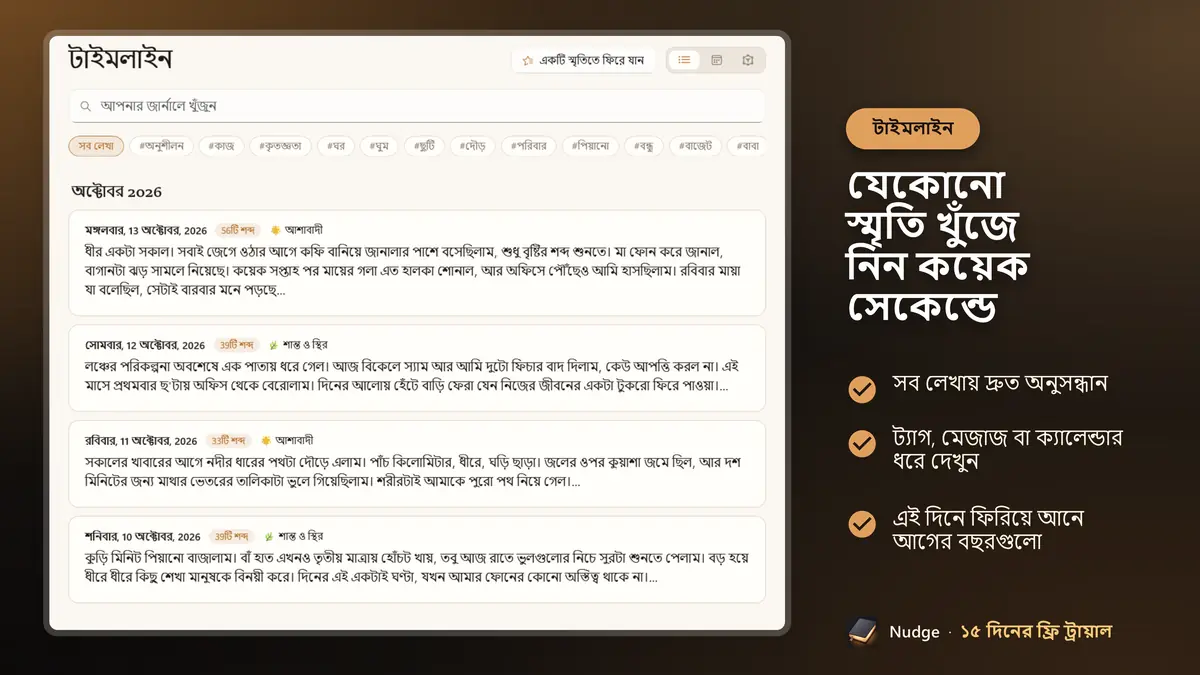Click the leaf mood icon on 10 অক্টোবর entry
Viewport: 1200px width, 675px height.
coord(268,536)
